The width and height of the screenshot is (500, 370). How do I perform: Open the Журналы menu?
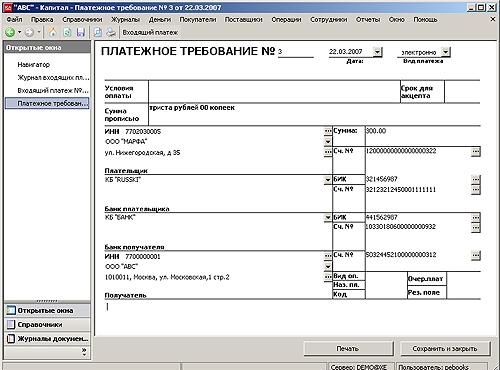(125, 20)
